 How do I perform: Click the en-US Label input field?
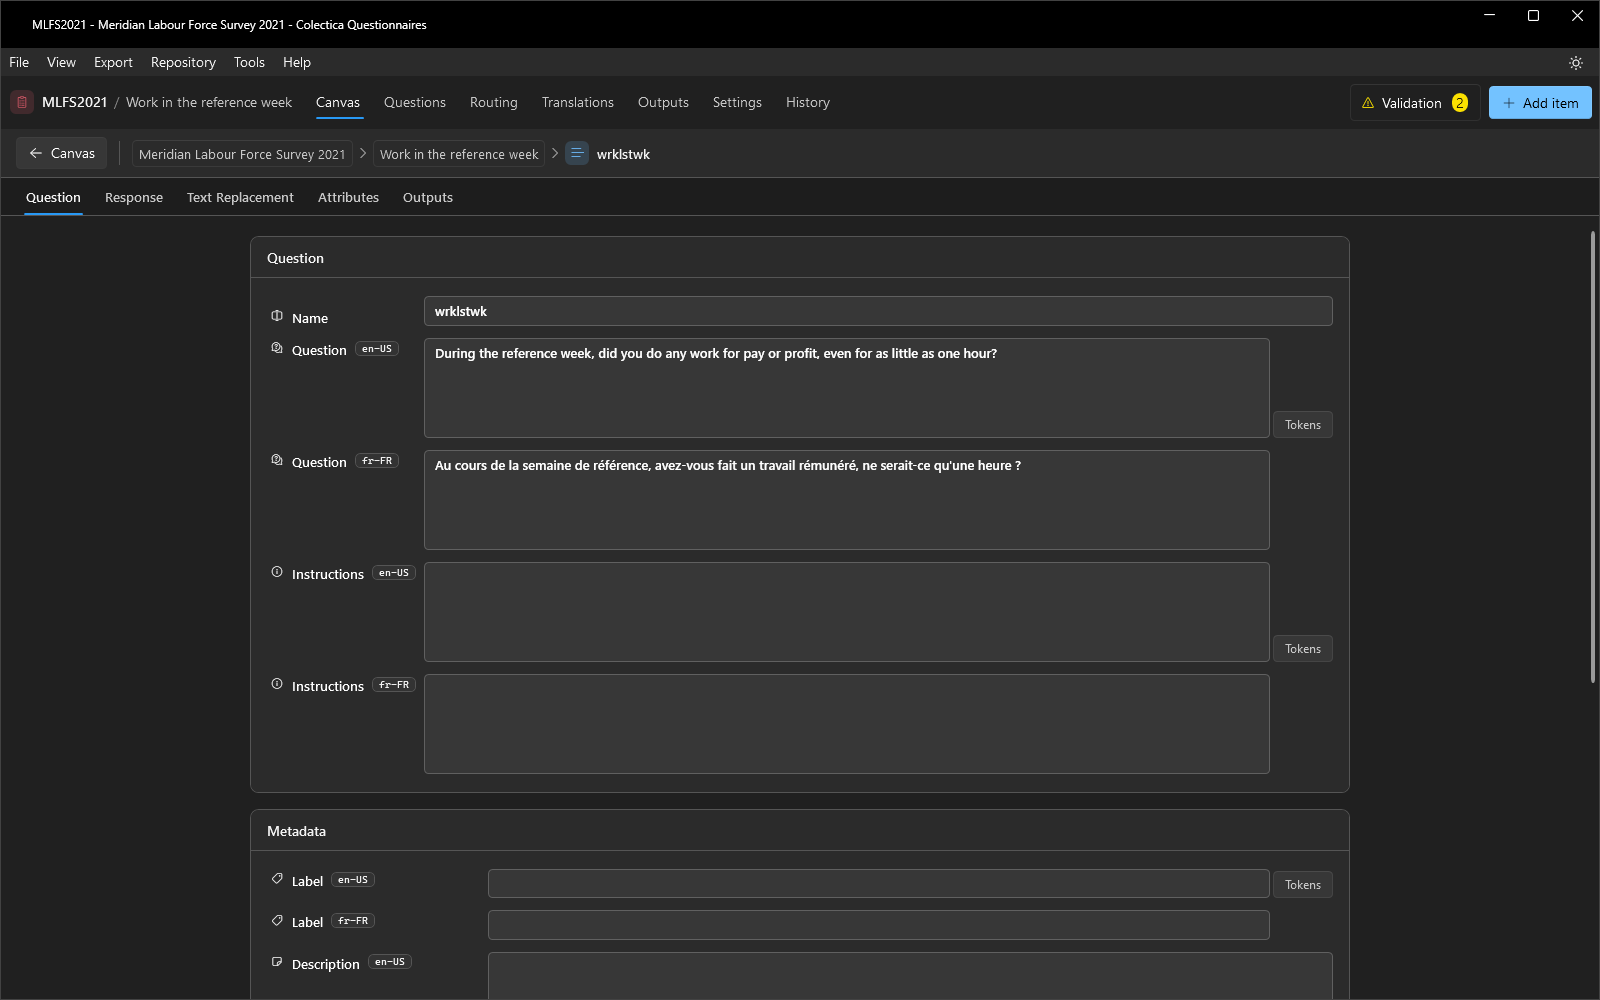[879, 884]
